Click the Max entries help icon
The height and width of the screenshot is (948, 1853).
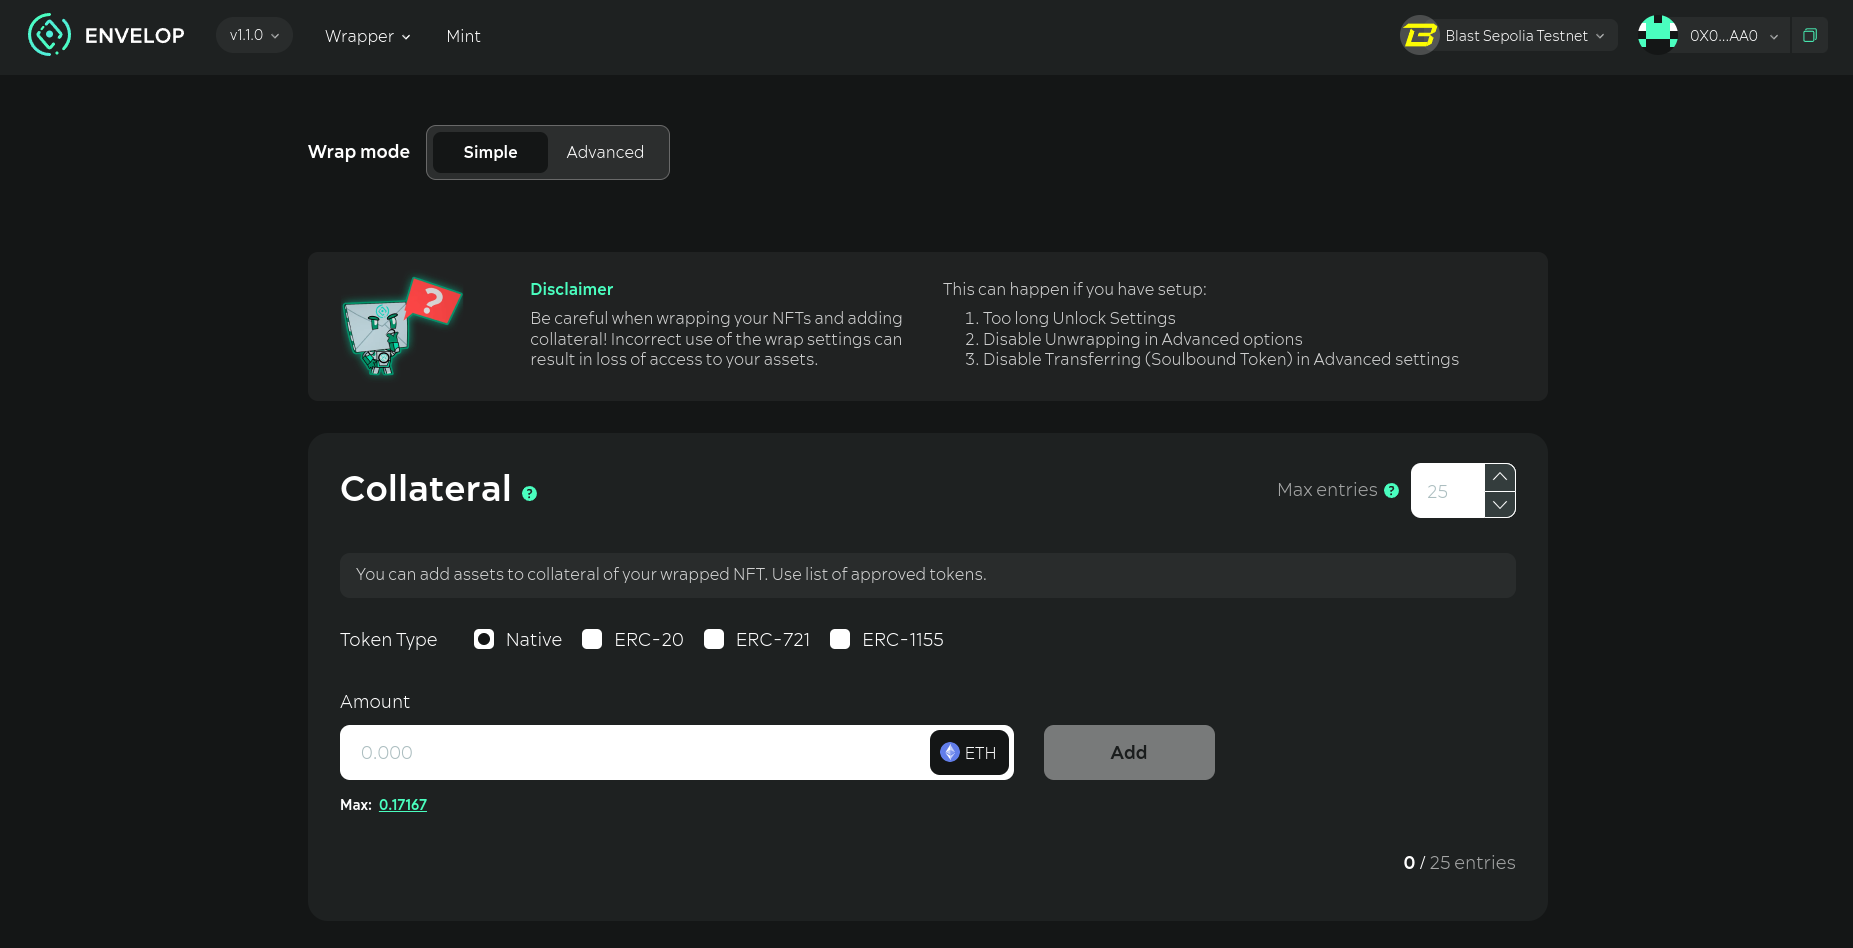[1391, 490]
